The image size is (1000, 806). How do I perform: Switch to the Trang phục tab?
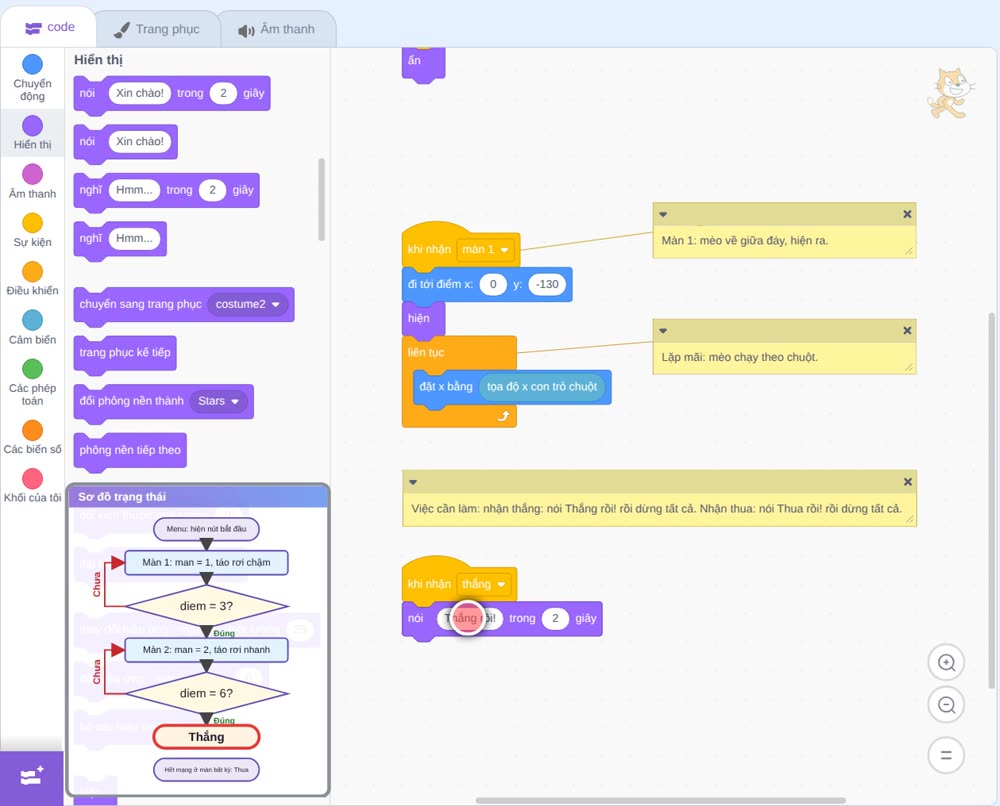click(x=157, y=29)
